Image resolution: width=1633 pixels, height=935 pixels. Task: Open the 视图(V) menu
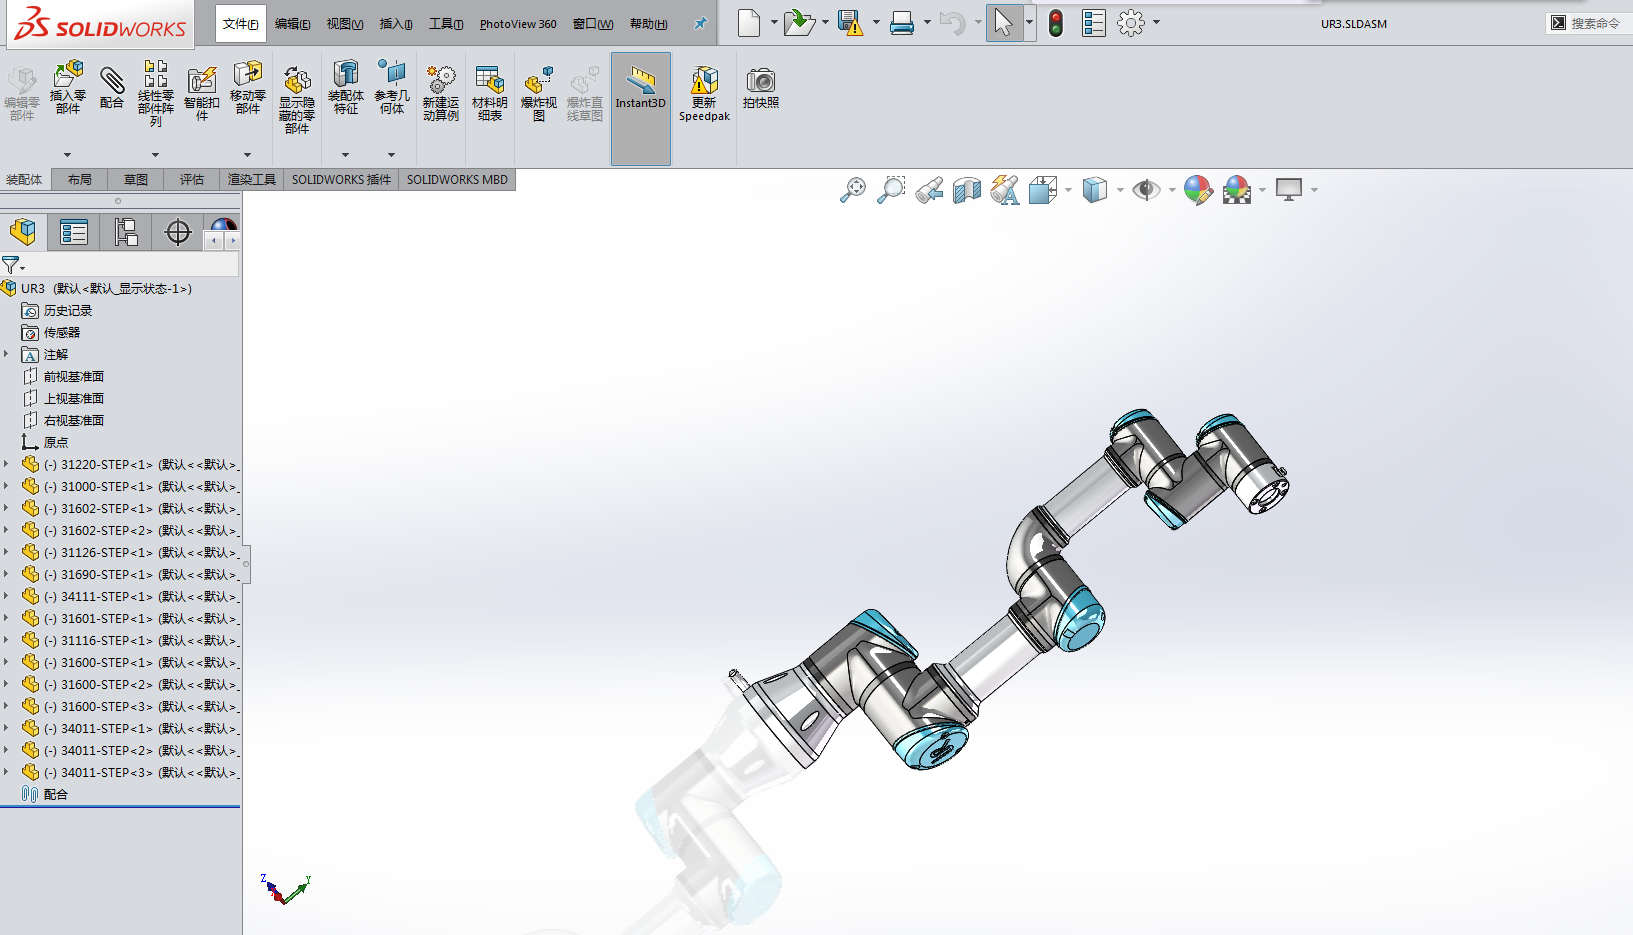tap(345, 24)
